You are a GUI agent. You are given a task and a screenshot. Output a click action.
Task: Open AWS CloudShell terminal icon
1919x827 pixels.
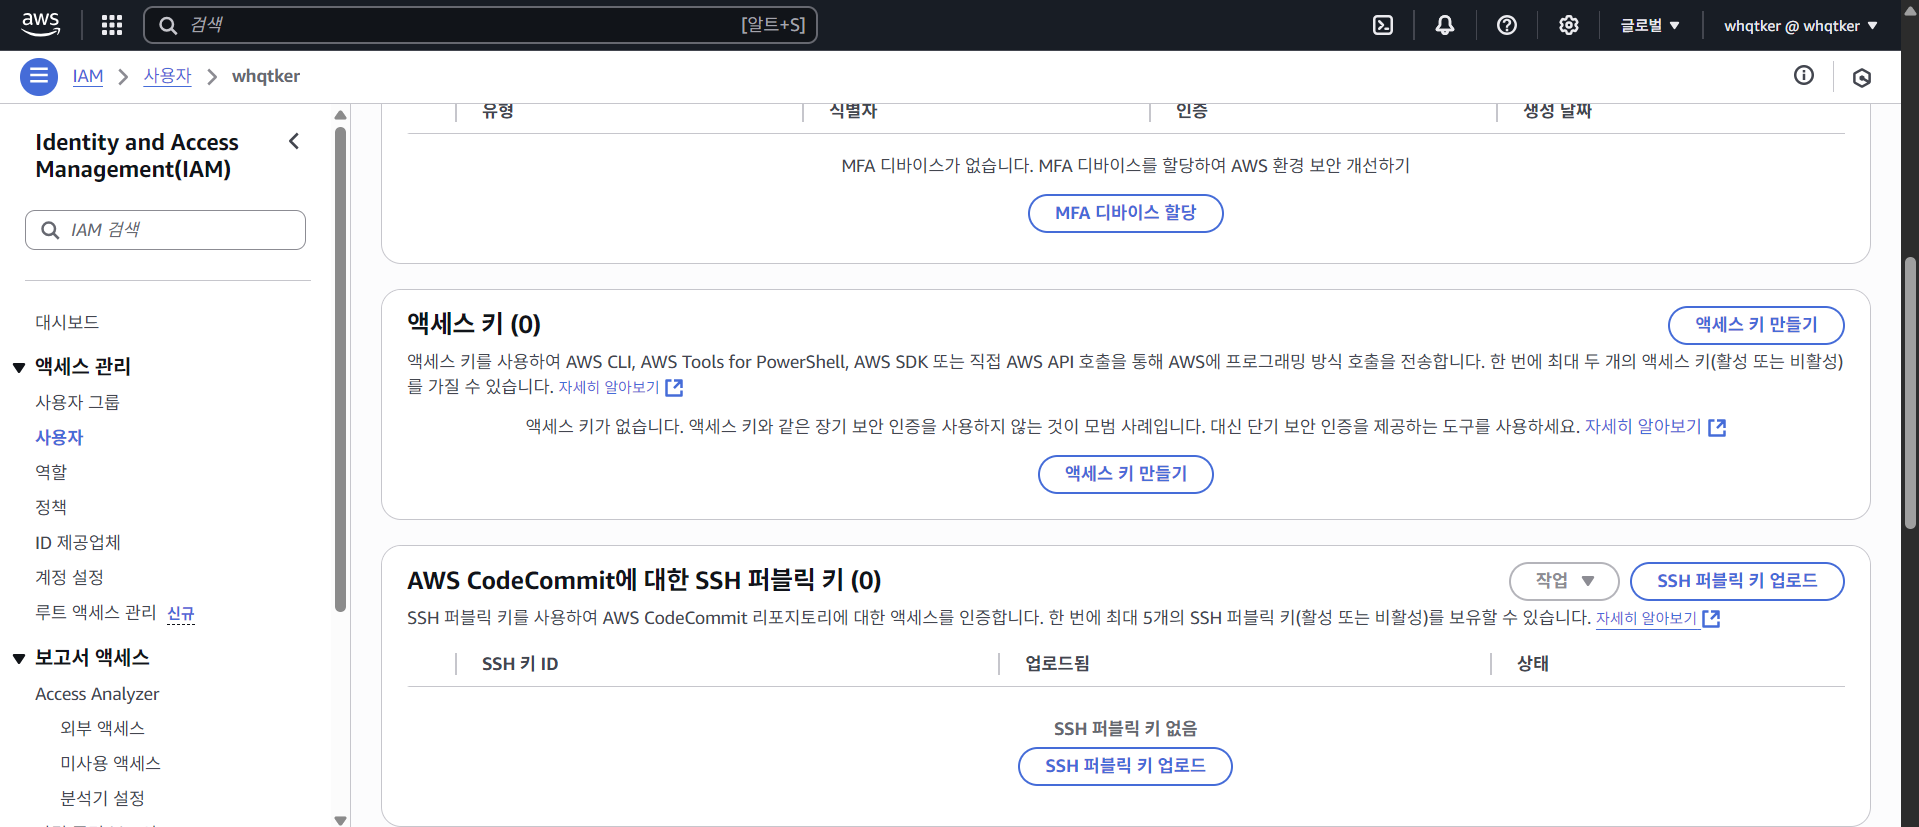click(x=1383, y=25)
